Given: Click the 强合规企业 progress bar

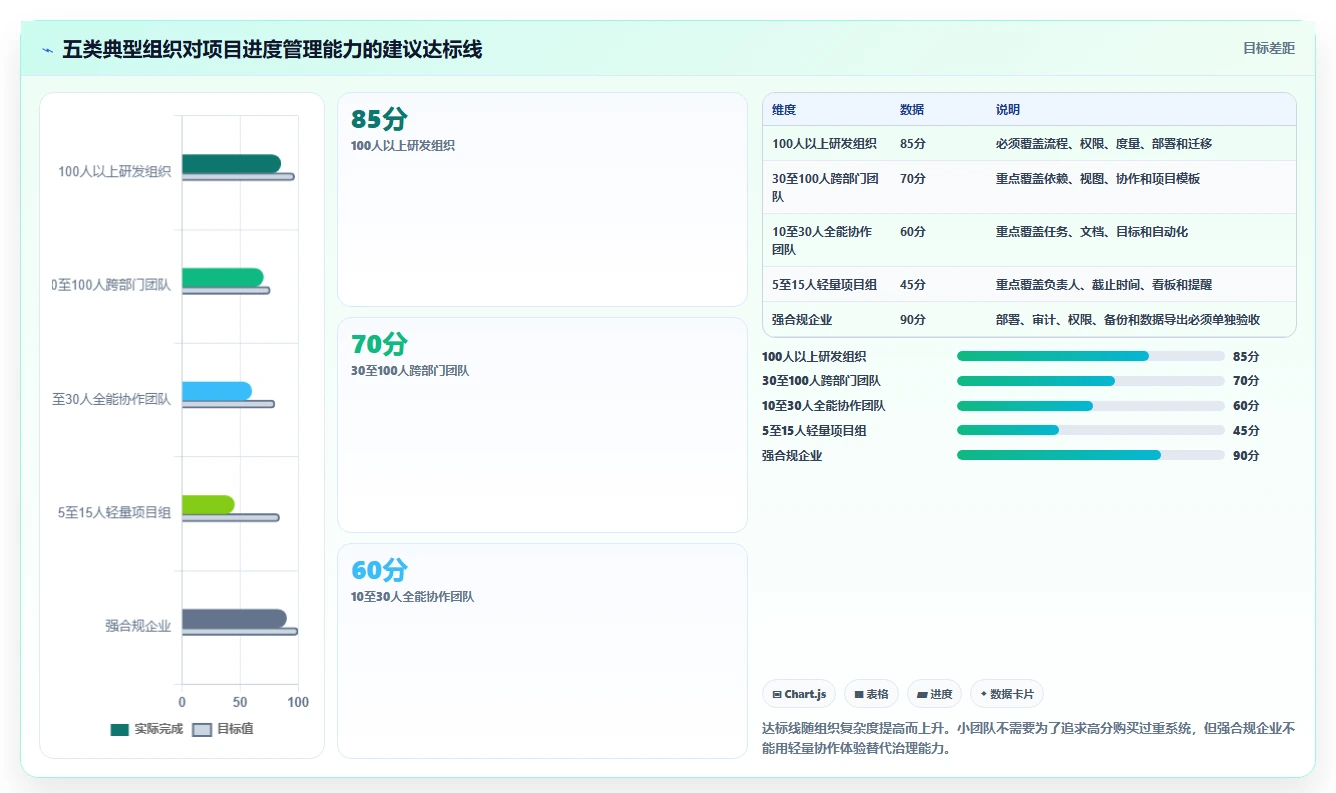Looking at the screenshot, I should click(x=1090, y=455).
